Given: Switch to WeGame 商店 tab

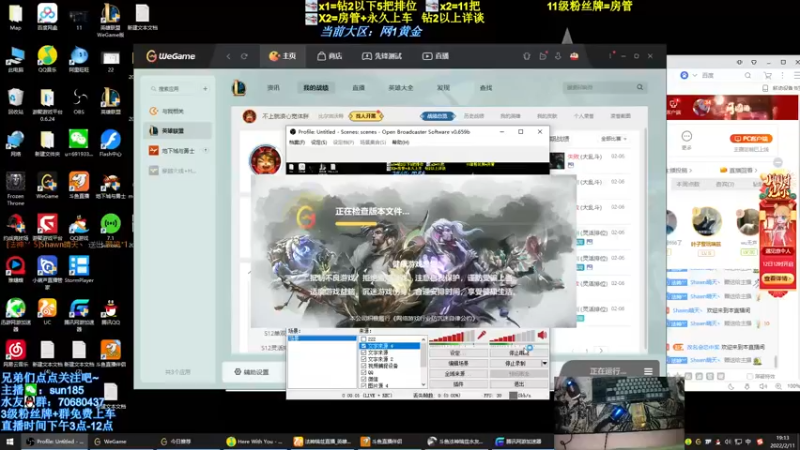Looking at the screenshot, I should (x=330, y=56).
